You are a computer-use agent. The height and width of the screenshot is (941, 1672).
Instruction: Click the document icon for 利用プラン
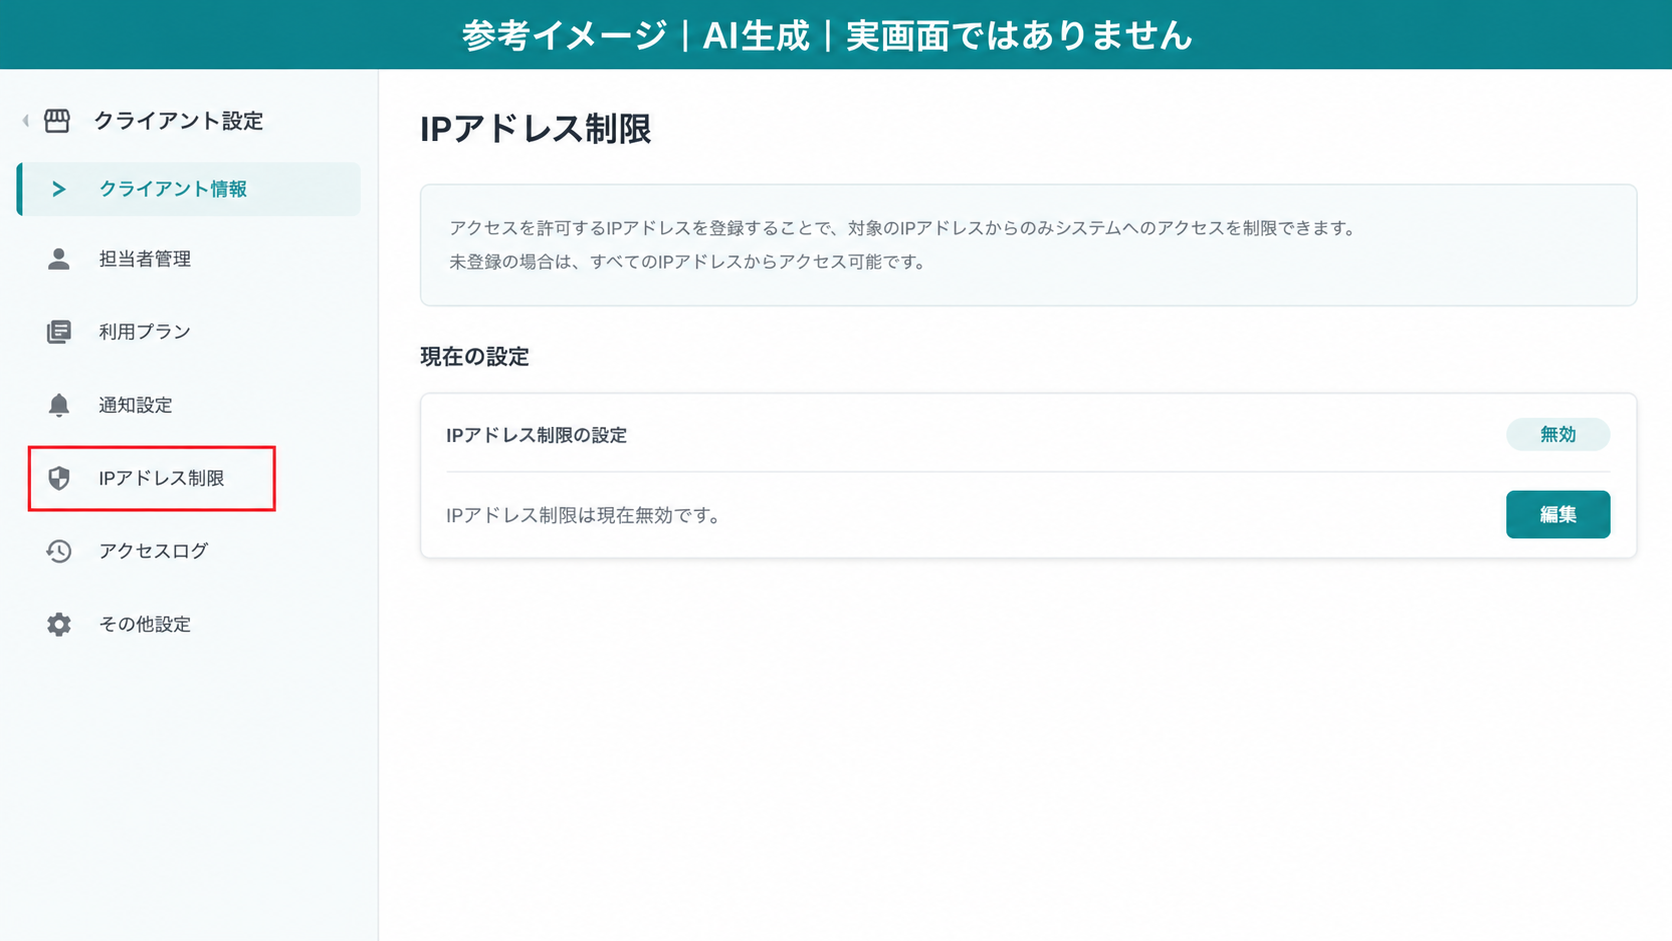(x=59, y=332)
